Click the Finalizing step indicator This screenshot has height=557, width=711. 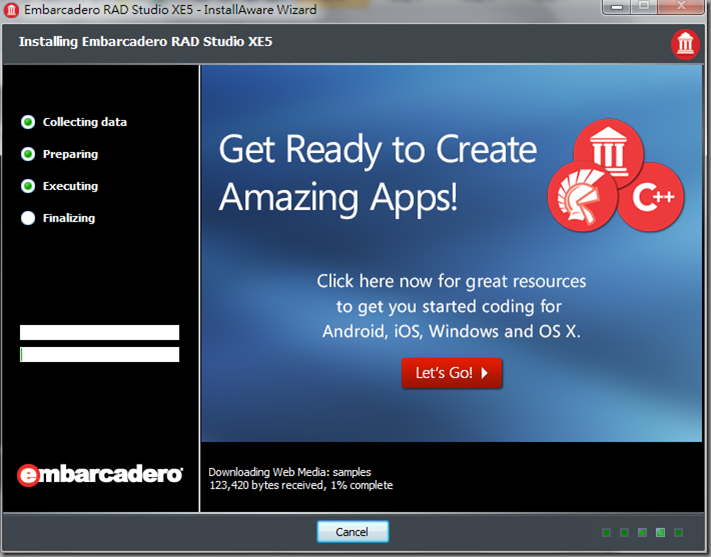[28, 218]
